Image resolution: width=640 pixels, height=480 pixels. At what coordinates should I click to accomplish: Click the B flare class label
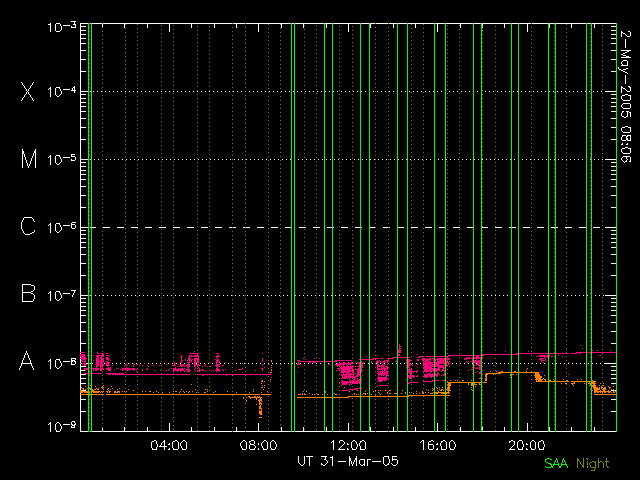tap(28, 293)
